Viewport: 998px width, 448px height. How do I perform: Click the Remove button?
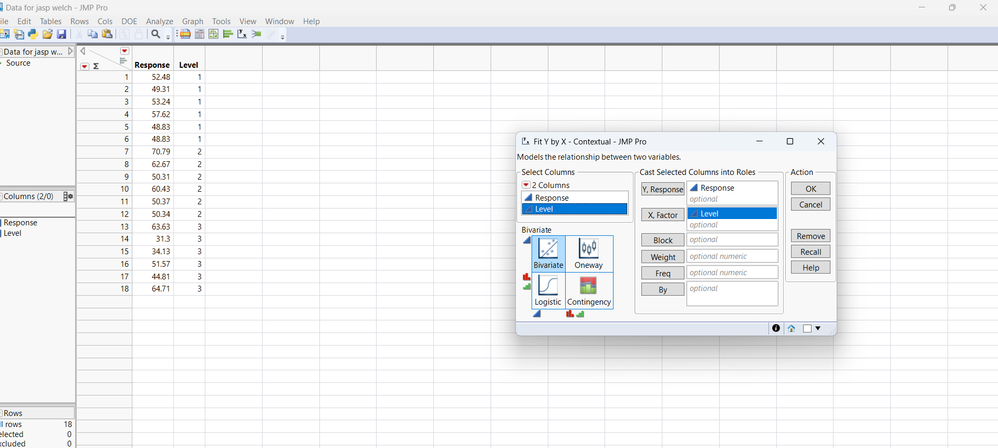tap(810, 236)
